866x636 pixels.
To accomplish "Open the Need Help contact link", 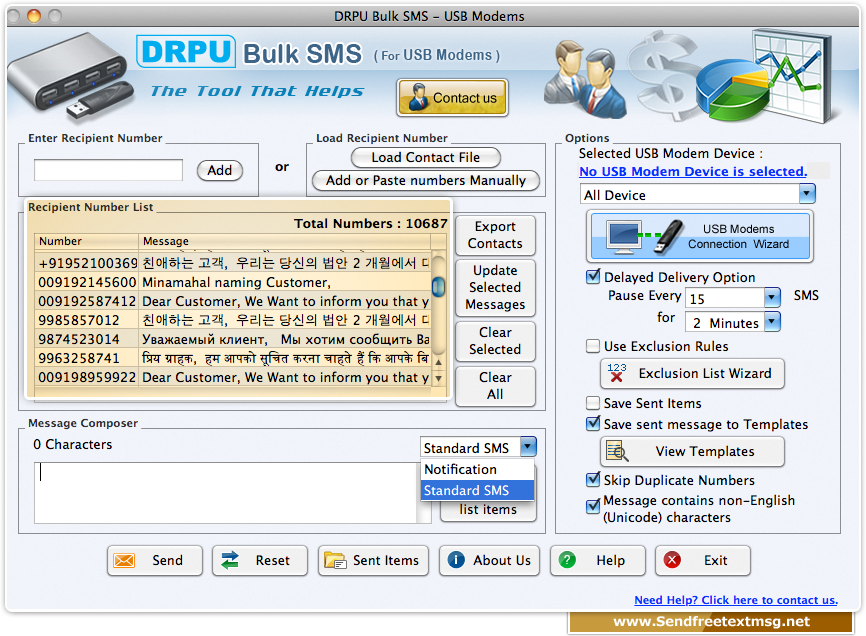I will 735,600.
